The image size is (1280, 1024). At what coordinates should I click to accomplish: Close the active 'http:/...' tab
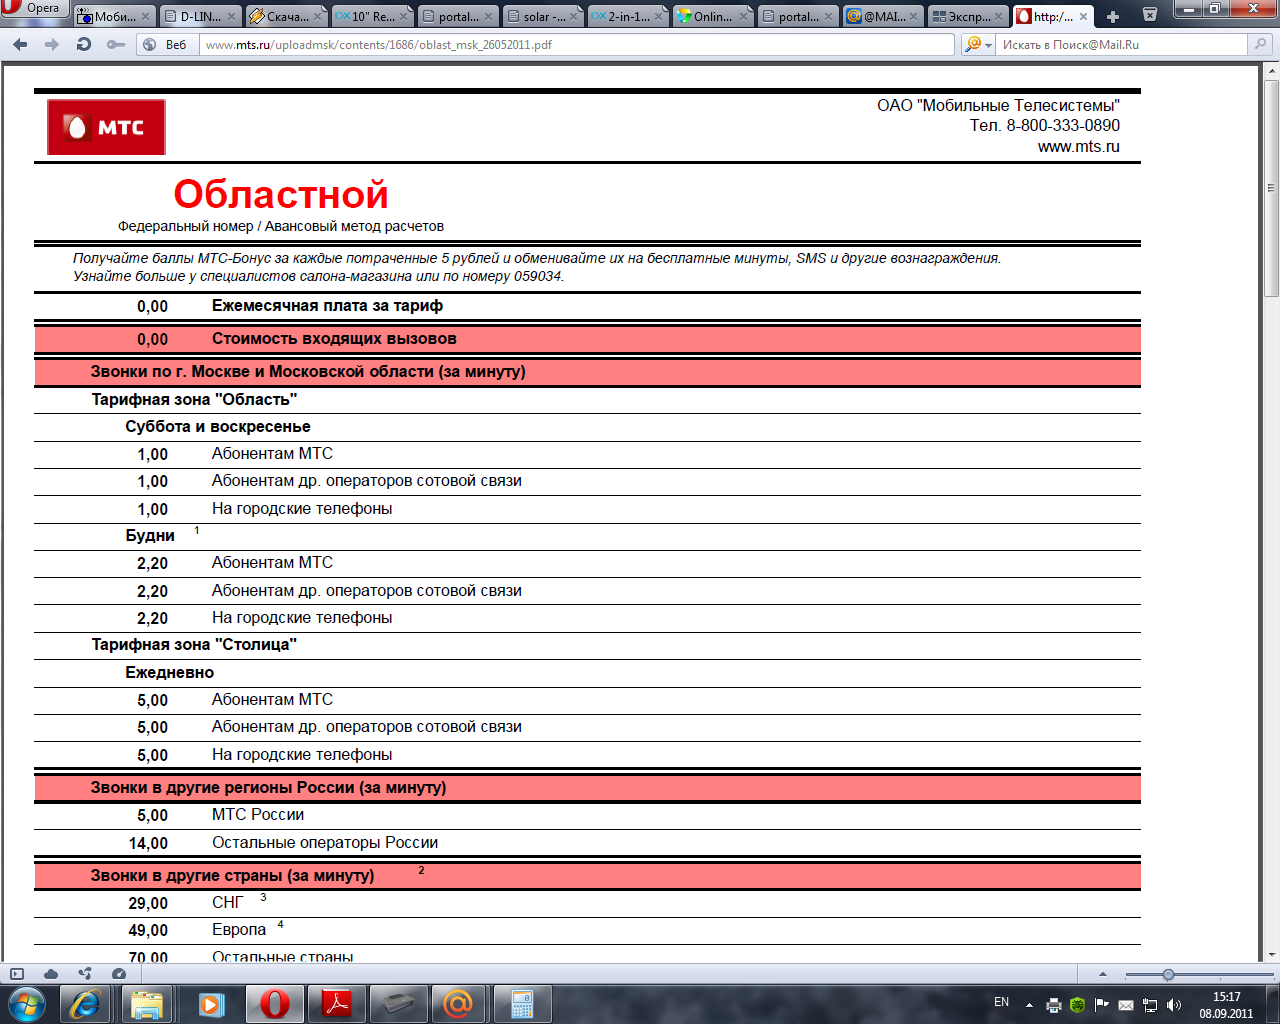(1083, 17)
